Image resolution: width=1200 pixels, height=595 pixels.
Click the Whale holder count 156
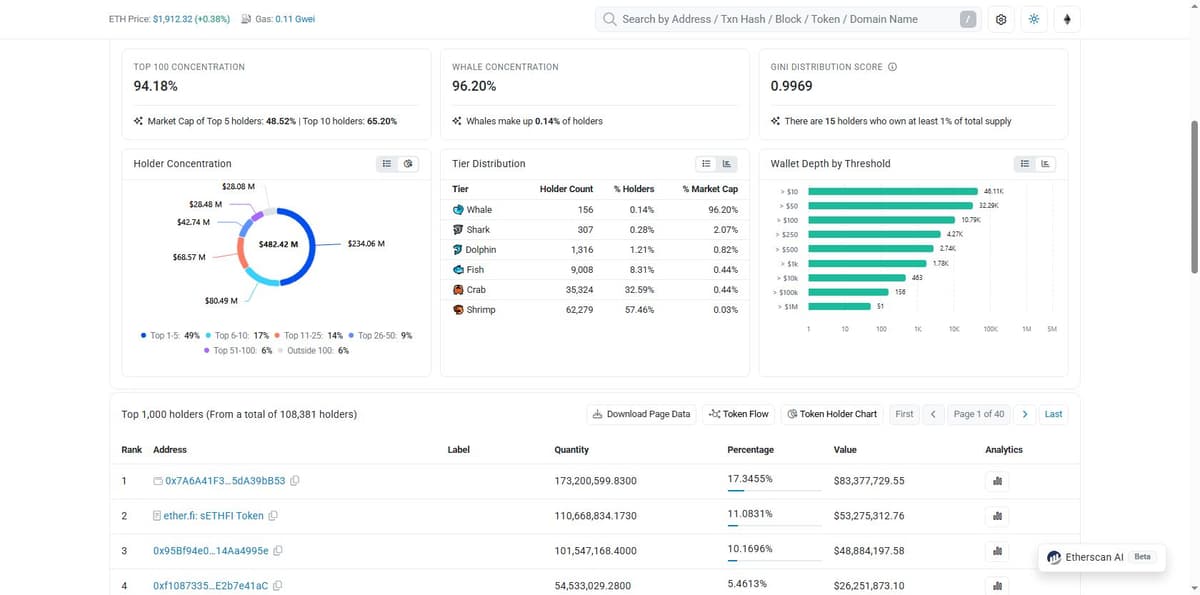pyautogui.click(x=586, y=210)
